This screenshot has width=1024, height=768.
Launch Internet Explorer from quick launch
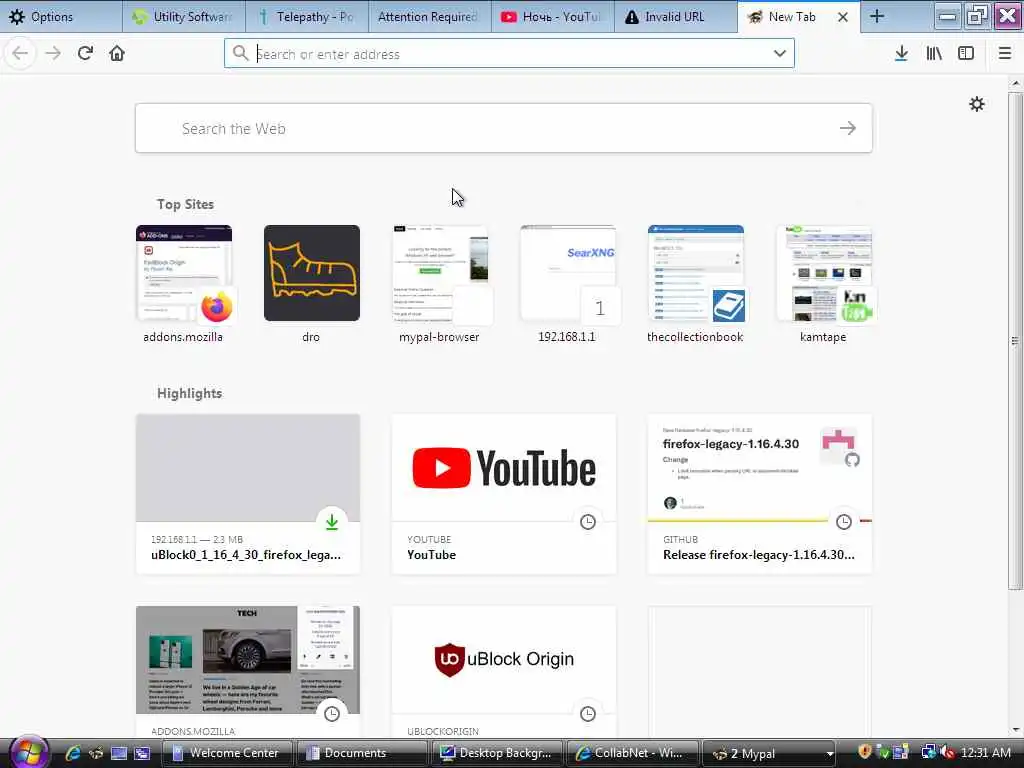(x=72, y=753)
